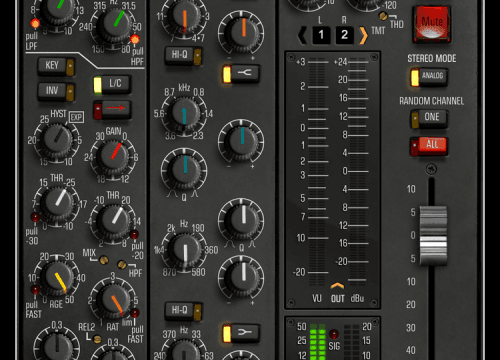Click the pull LPF red LED
The image size is (500, 360).
point(35,23)
